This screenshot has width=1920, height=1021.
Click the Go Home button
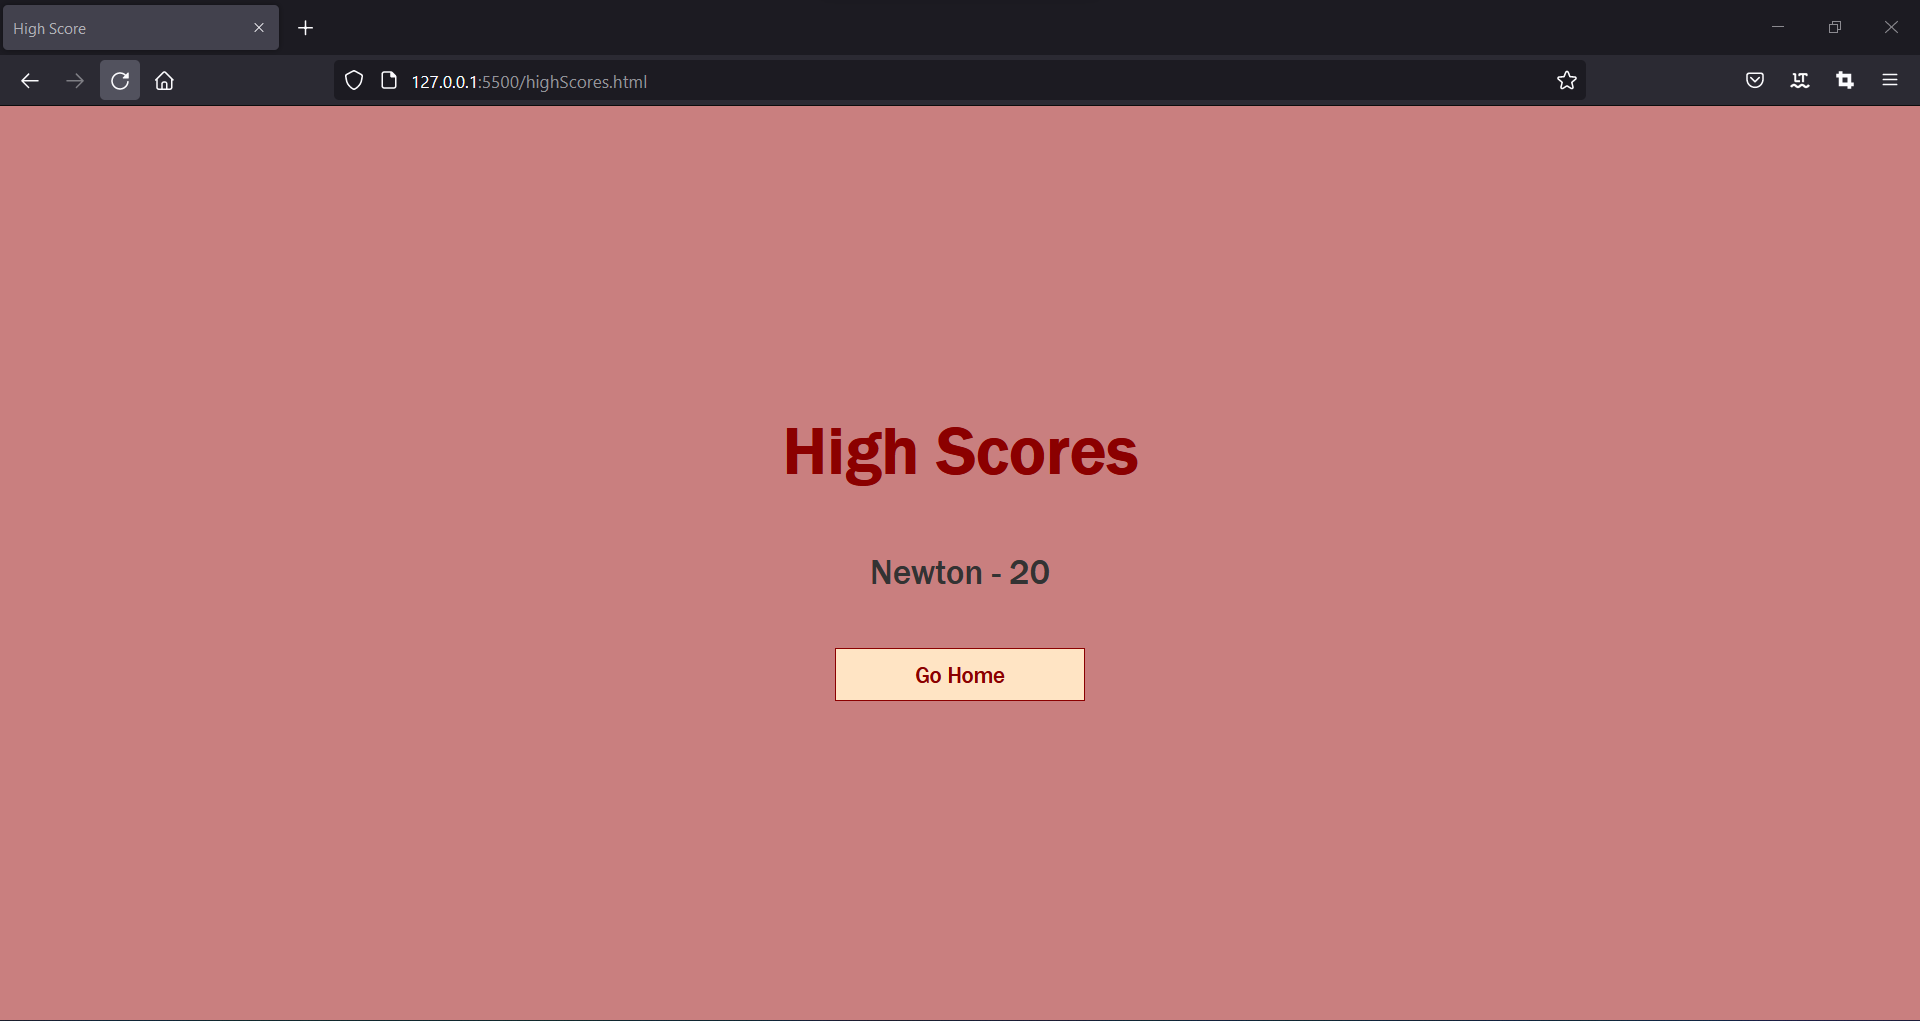click(959, 674)
